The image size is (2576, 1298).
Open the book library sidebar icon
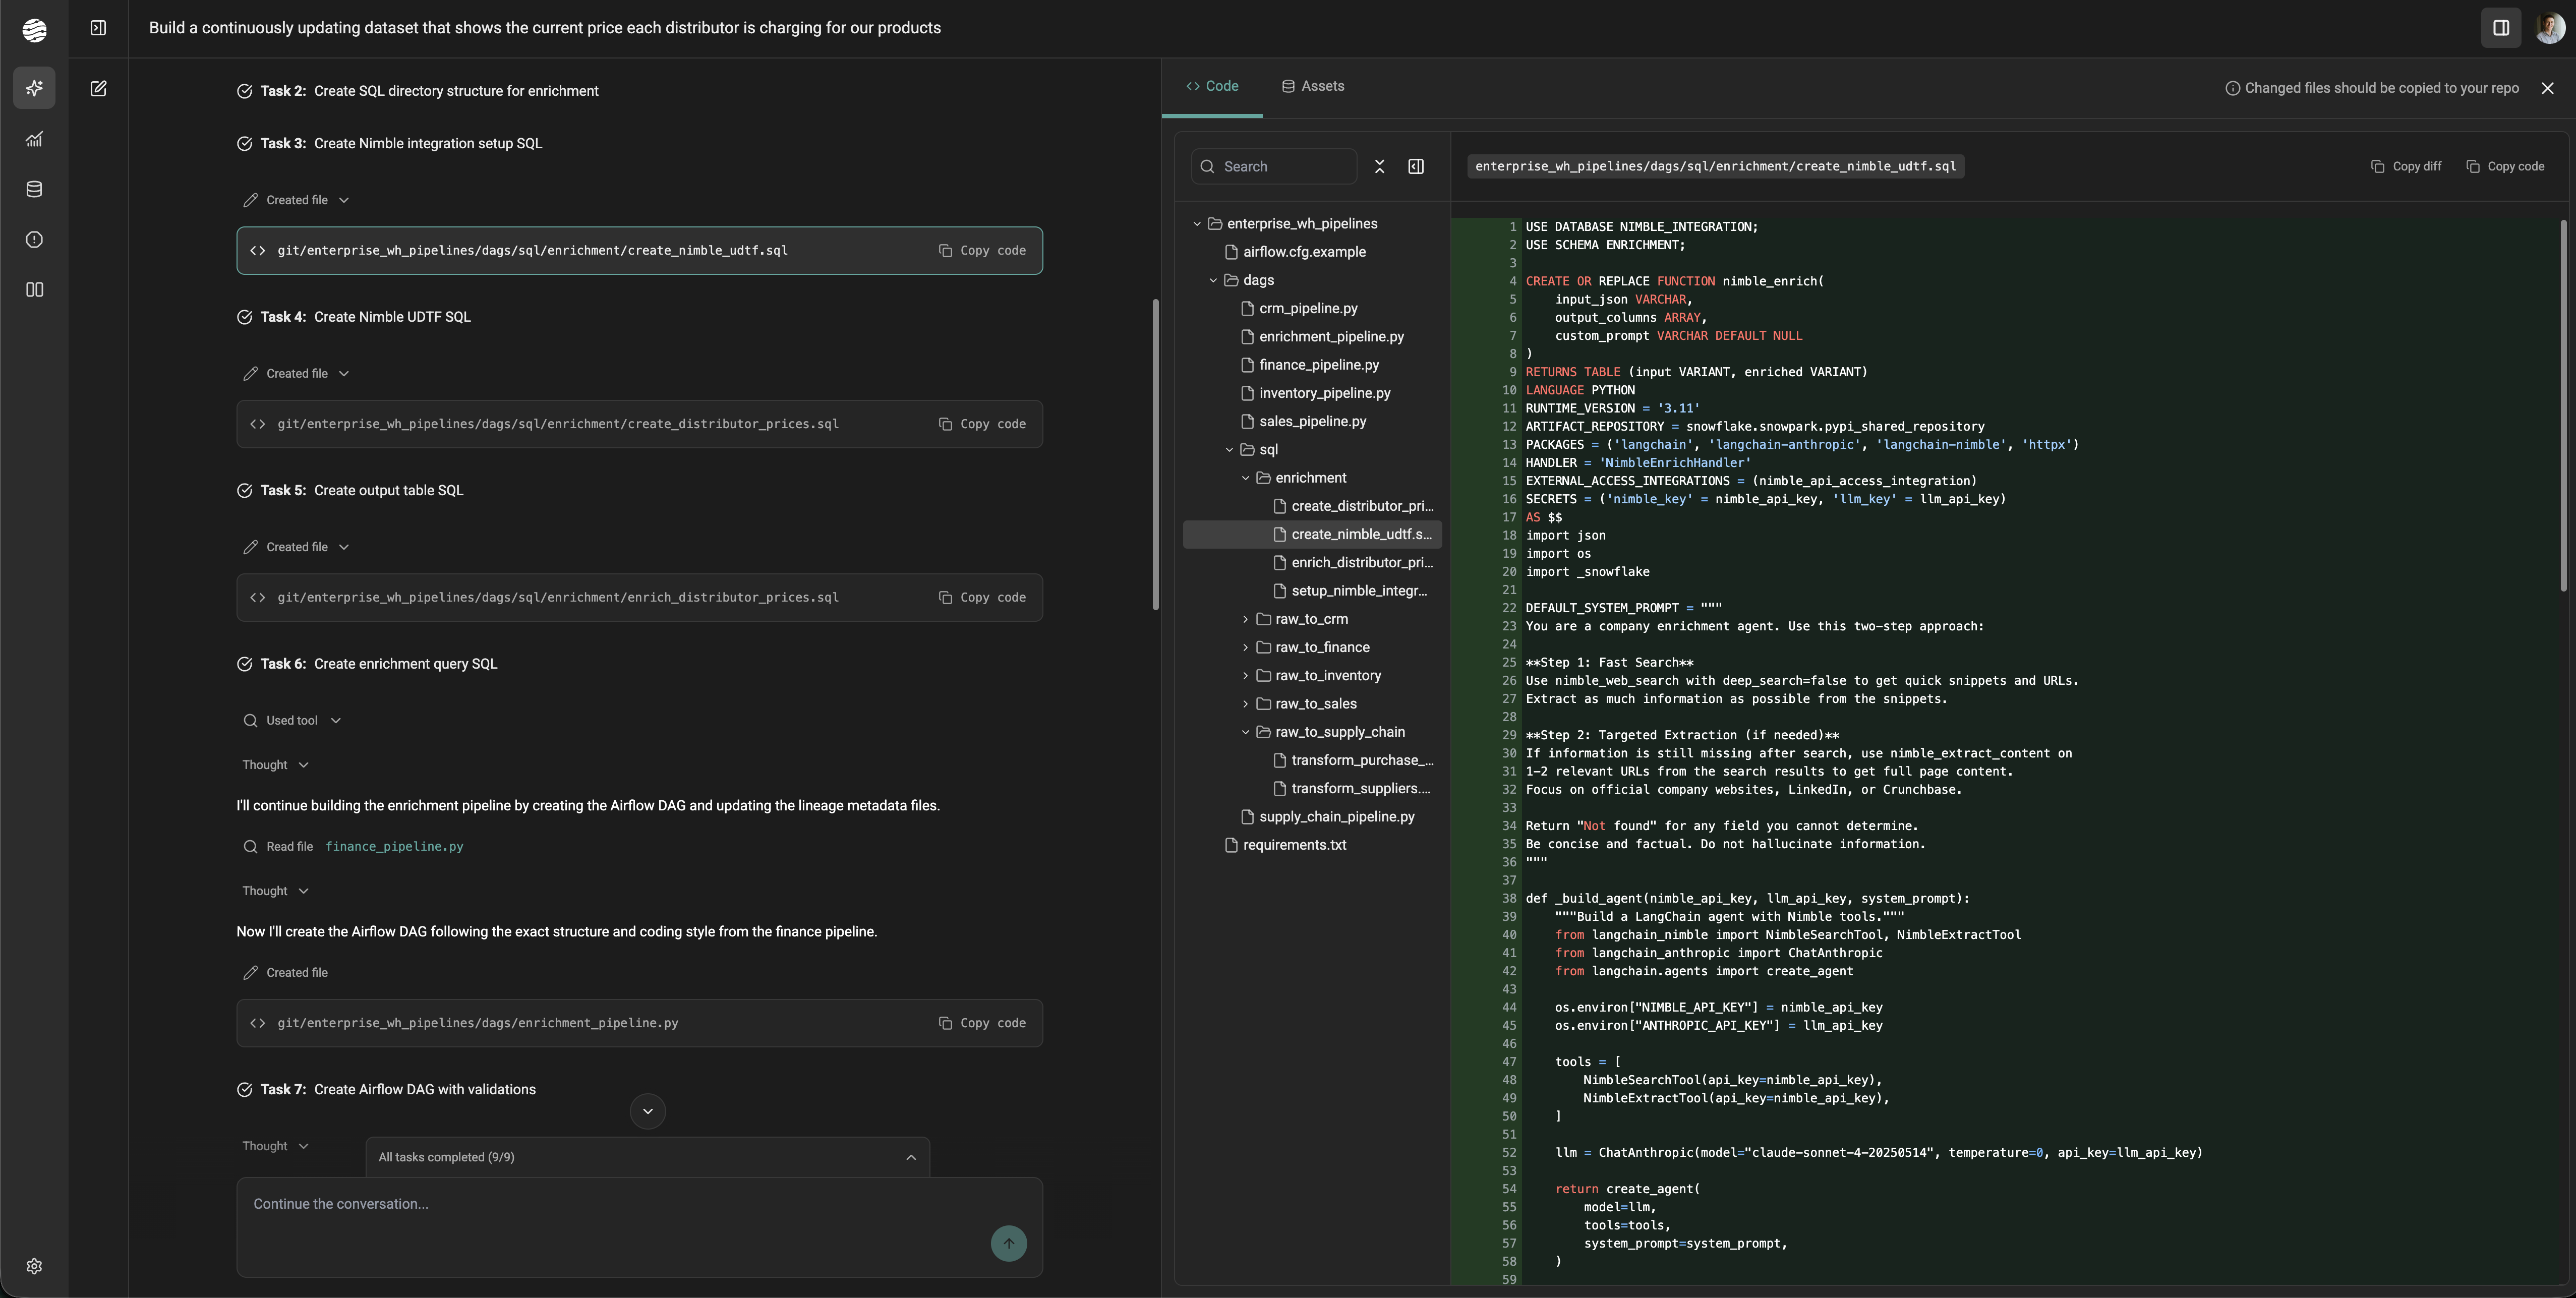pyautogui.click(x=34, y=289)
